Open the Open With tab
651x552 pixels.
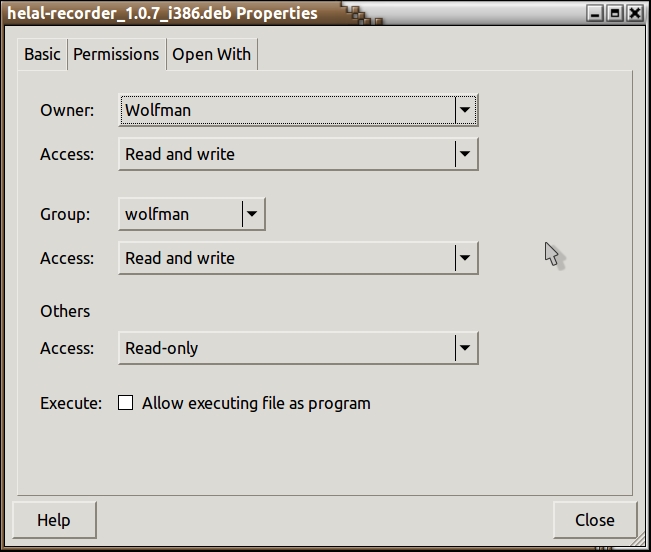(x=211, y=54)
